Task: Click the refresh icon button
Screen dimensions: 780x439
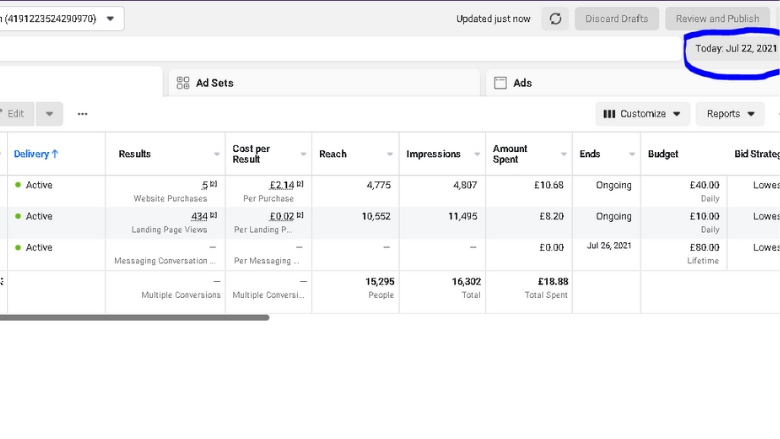Action: (x=555, y=19)
